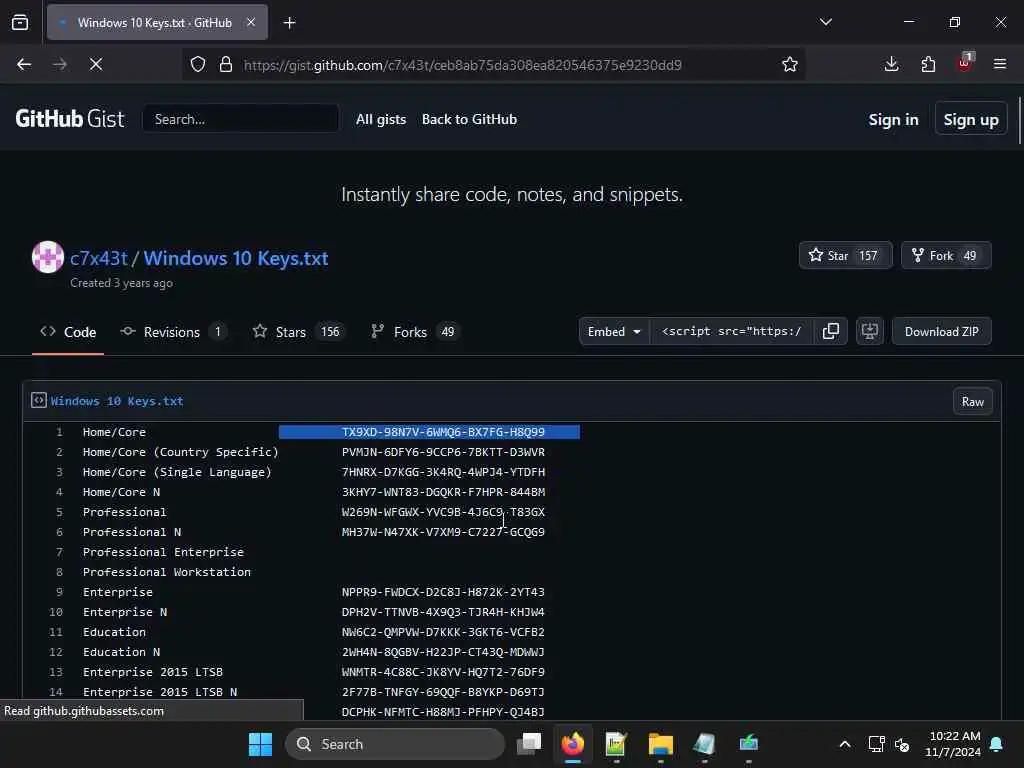The image size is (1024, 768).
Task: Click Download ZIP
Action: (x=941, y=332)
